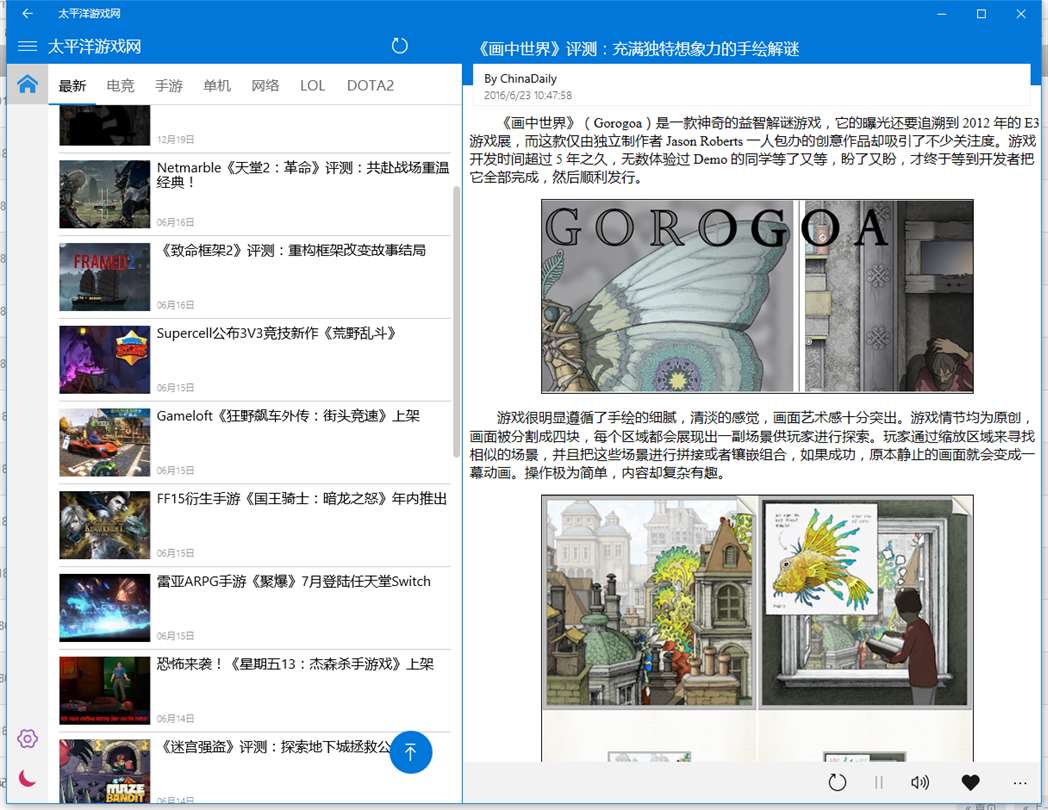Open 雷亚ARPG手游《聚爆》article
Viewport: 1048px width, 810px height.
[255, 608]
